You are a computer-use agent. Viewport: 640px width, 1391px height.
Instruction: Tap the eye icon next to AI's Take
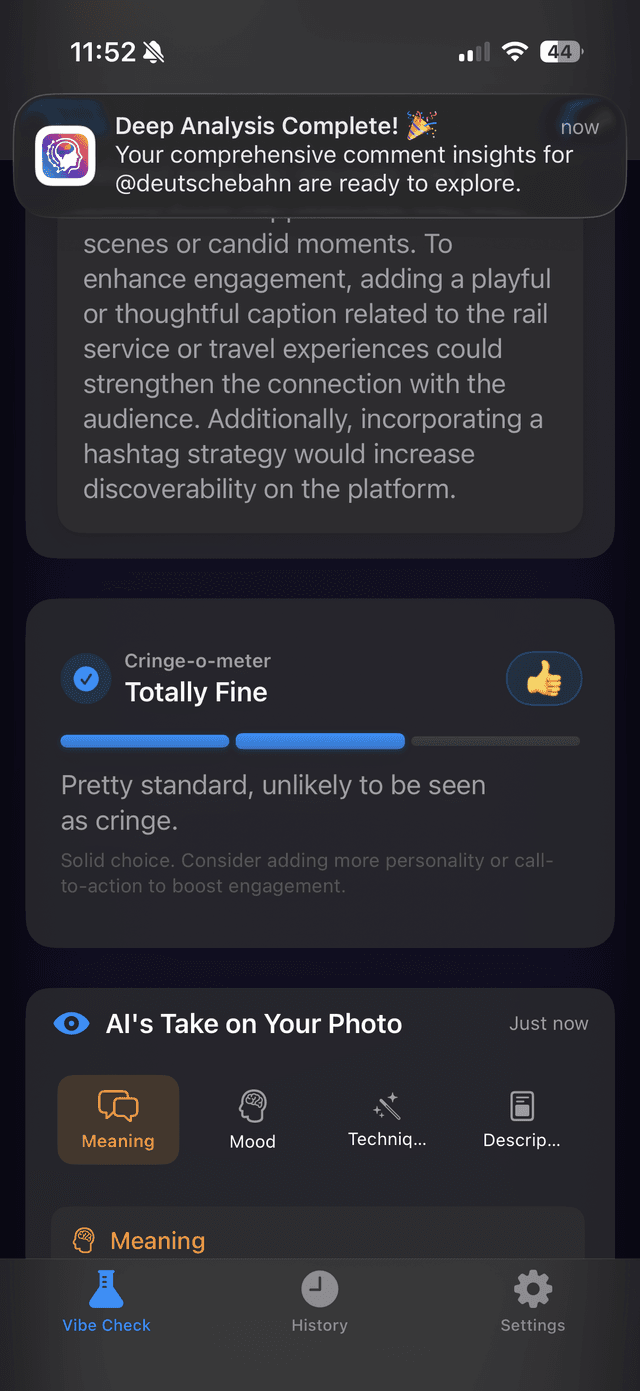pos(71,1023)
